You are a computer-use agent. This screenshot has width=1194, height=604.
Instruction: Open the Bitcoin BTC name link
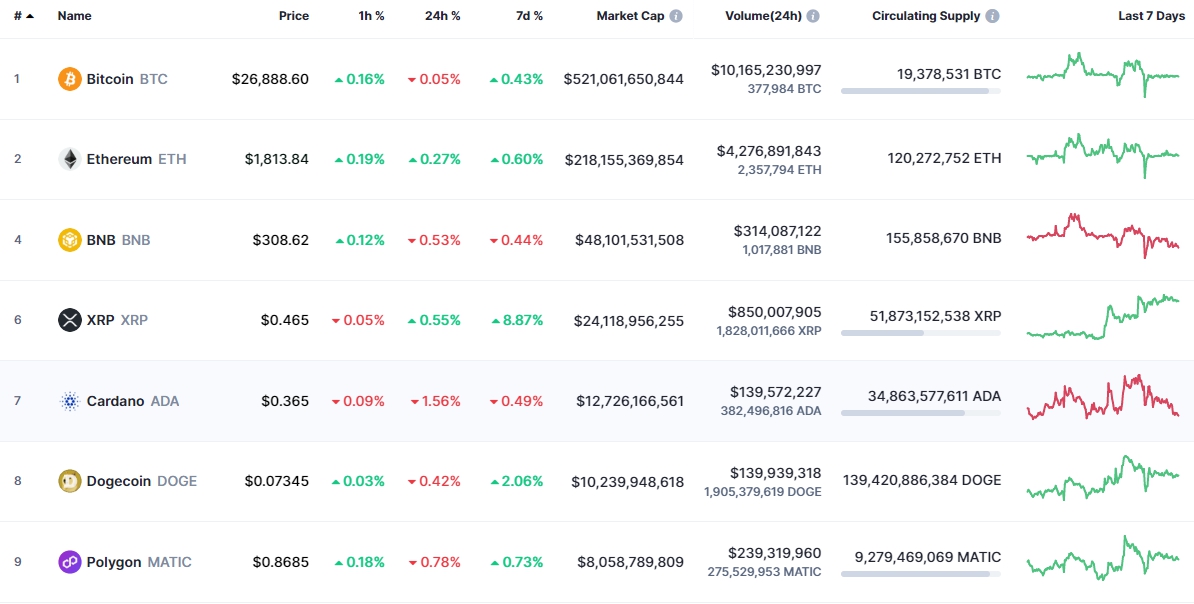point(126,79)
